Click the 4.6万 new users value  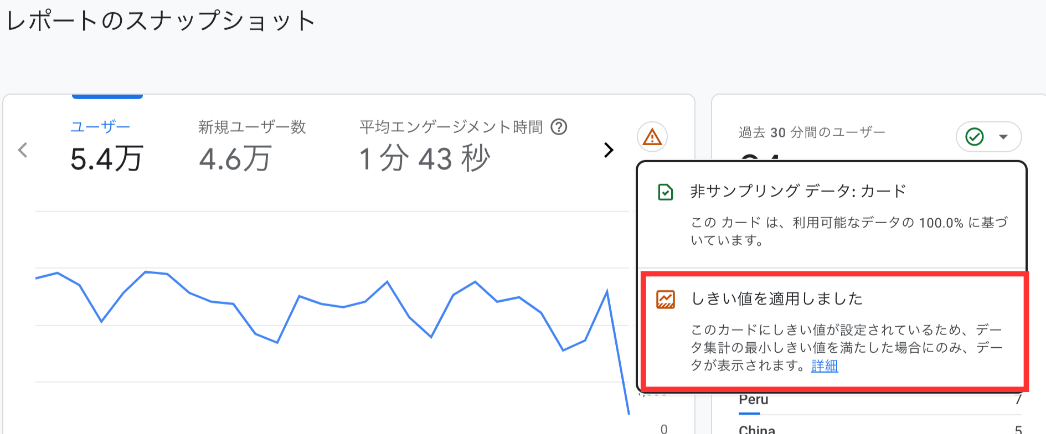pyautogui.click(x=235, y=159)
